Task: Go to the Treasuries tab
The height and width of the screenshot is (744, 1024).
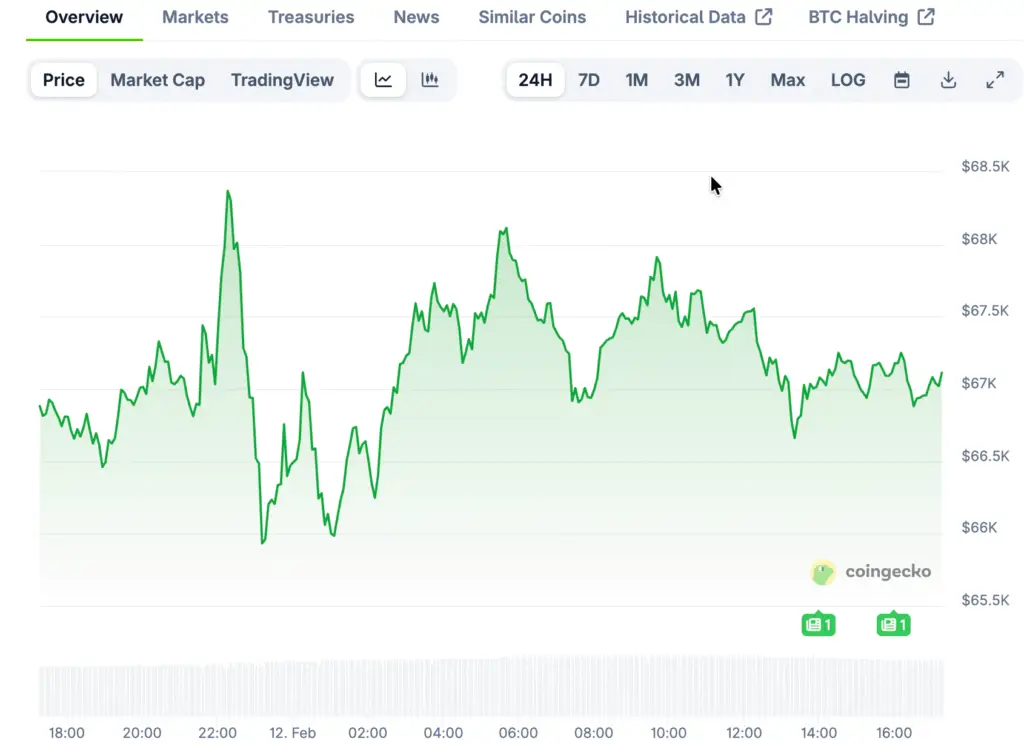Action: (311, 17)
